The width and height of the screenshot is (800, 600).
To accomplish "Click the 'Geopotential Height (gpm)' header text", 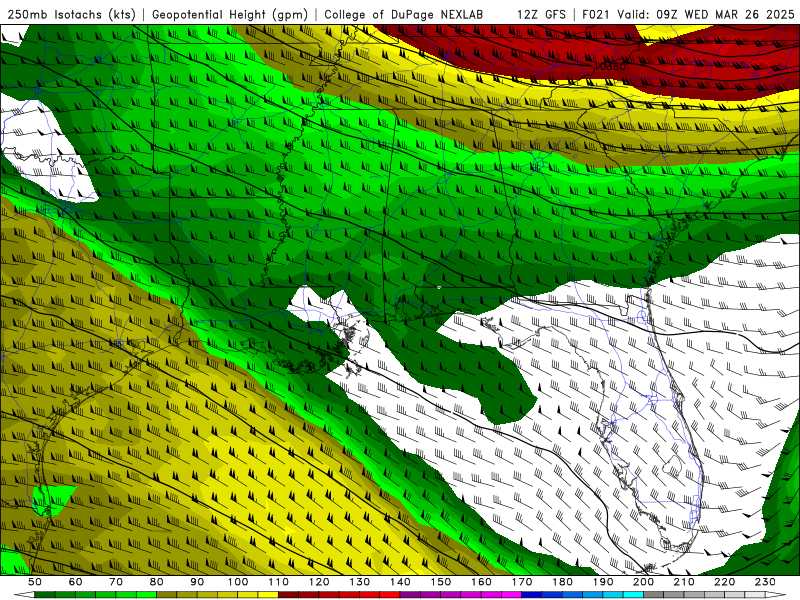I will (230, 14).
